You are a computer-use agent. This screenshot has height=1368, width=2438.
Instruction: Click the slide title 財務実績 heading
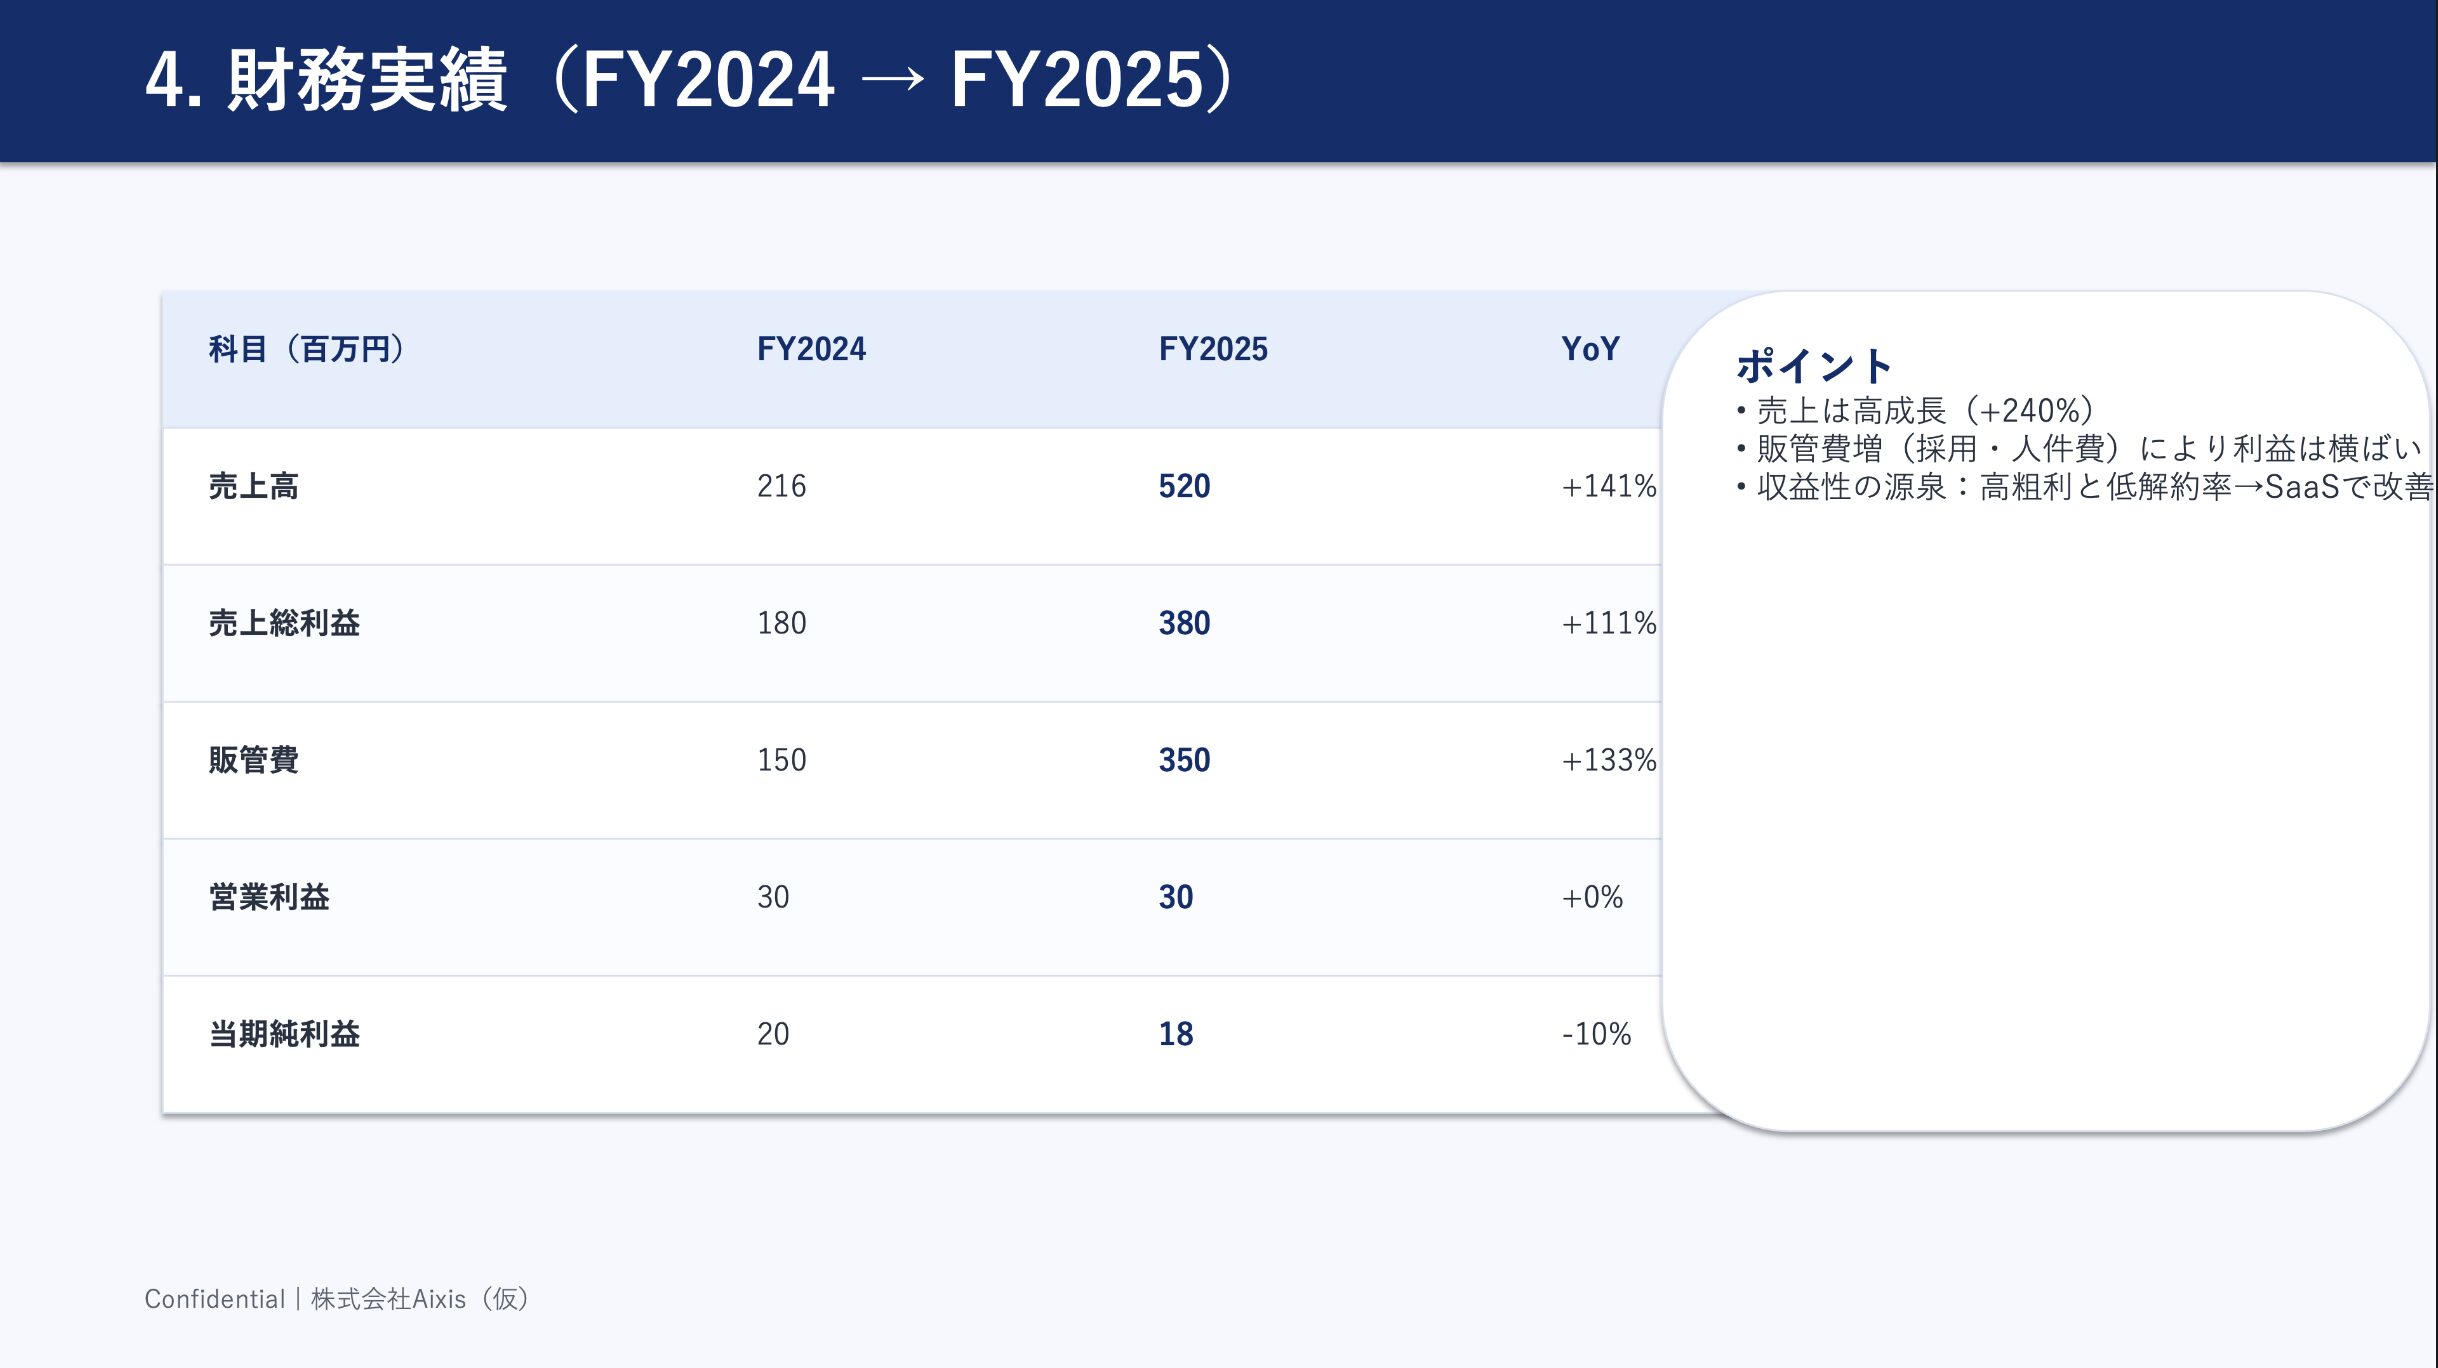point(690,80)
